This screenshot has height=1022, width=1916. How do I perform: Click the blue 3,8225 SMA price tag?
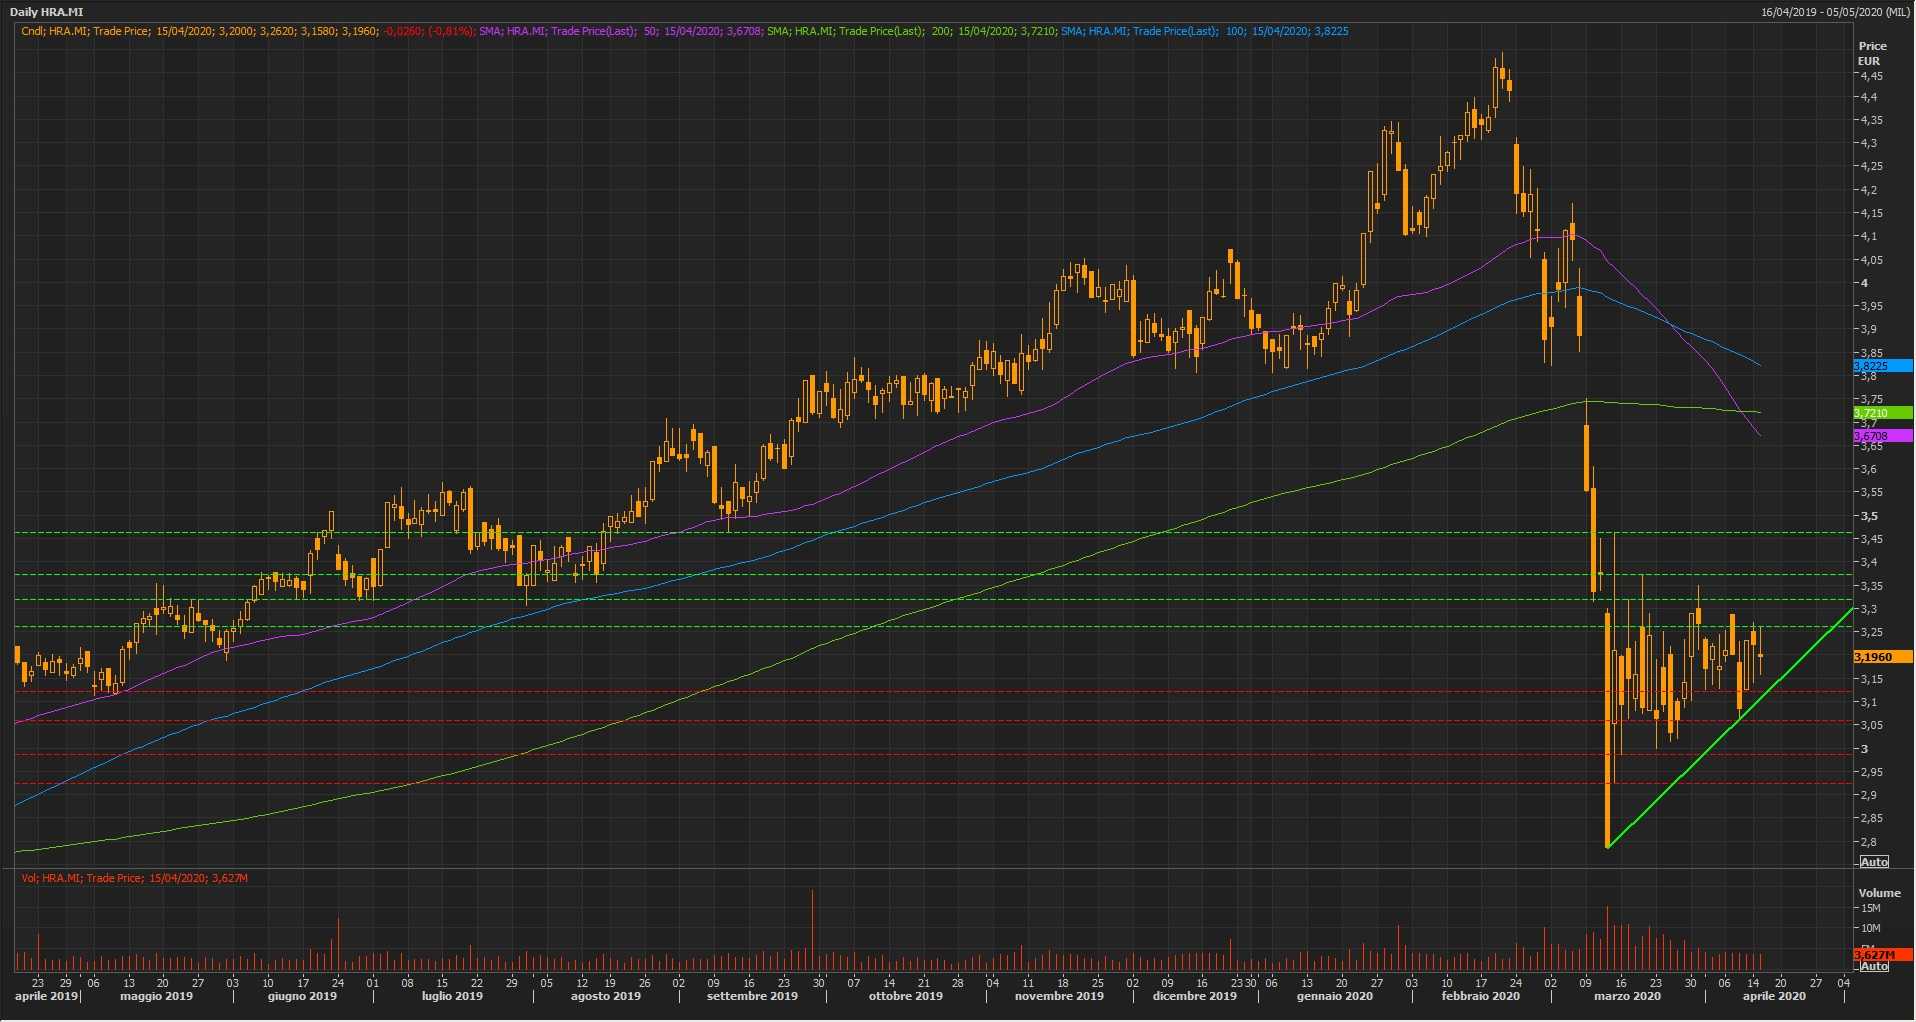pyautogui.click(x=1881, y=366)
